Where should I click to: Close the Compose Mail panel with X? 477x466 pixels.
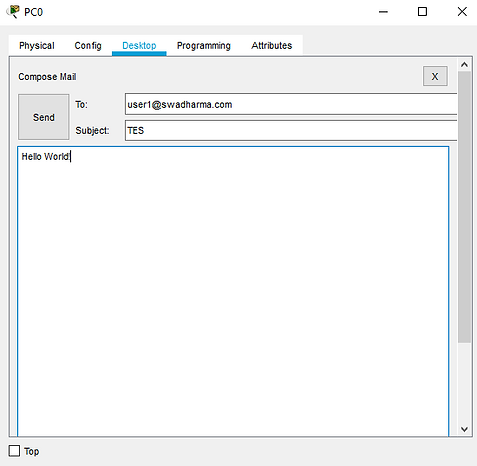pyautogui.click(x=435, y=76)
